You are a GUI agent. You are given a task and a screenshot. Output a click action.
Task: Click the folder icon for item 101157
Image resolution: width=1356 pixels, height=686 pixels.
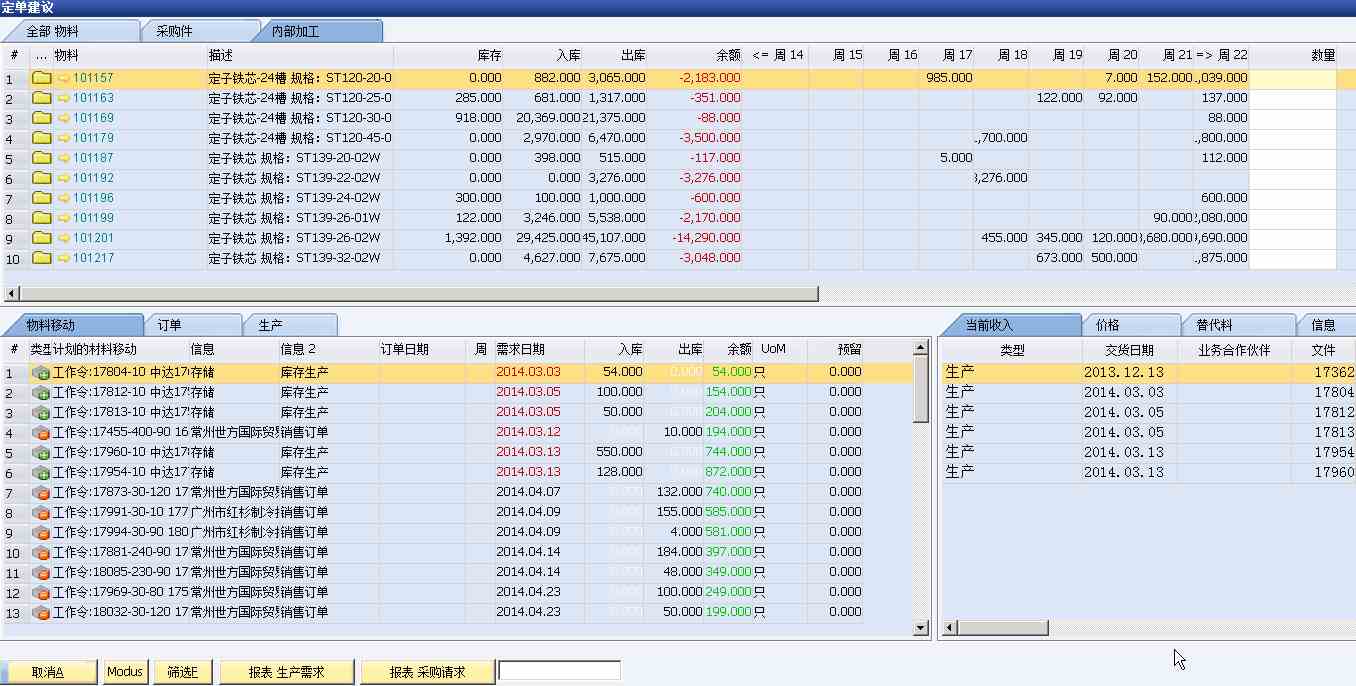41,78
